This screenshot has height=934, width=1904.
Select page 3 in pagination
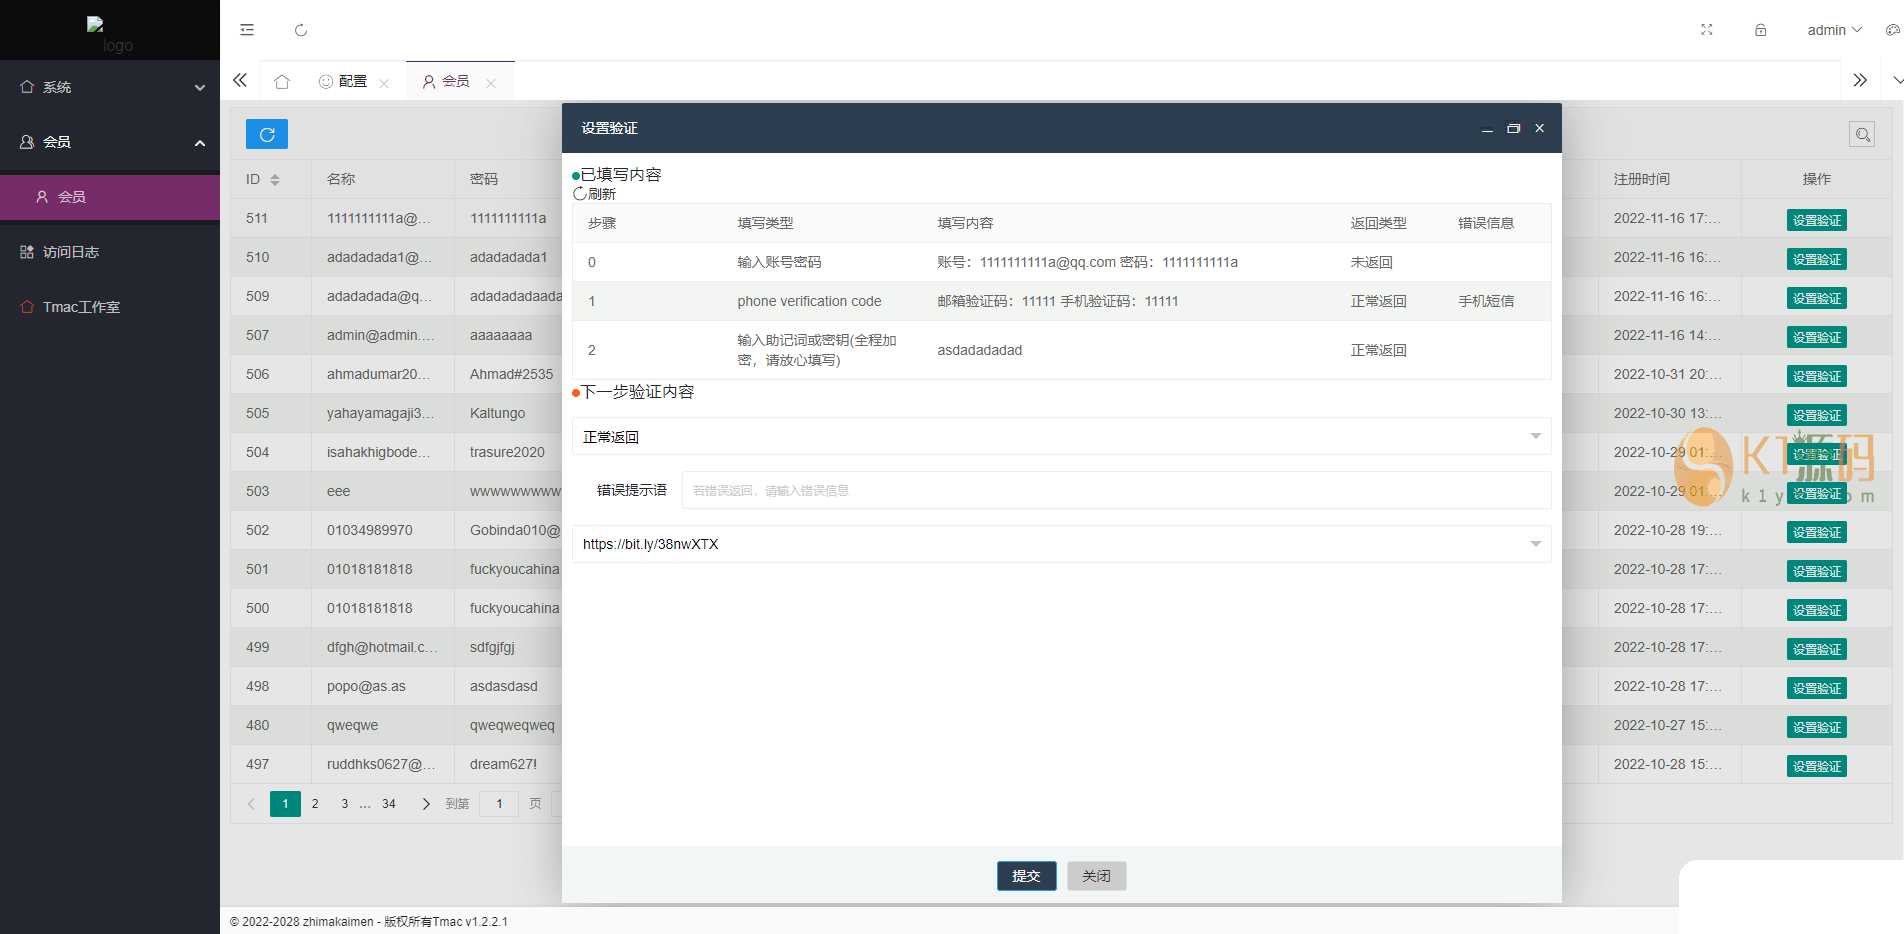pos(345,804)
